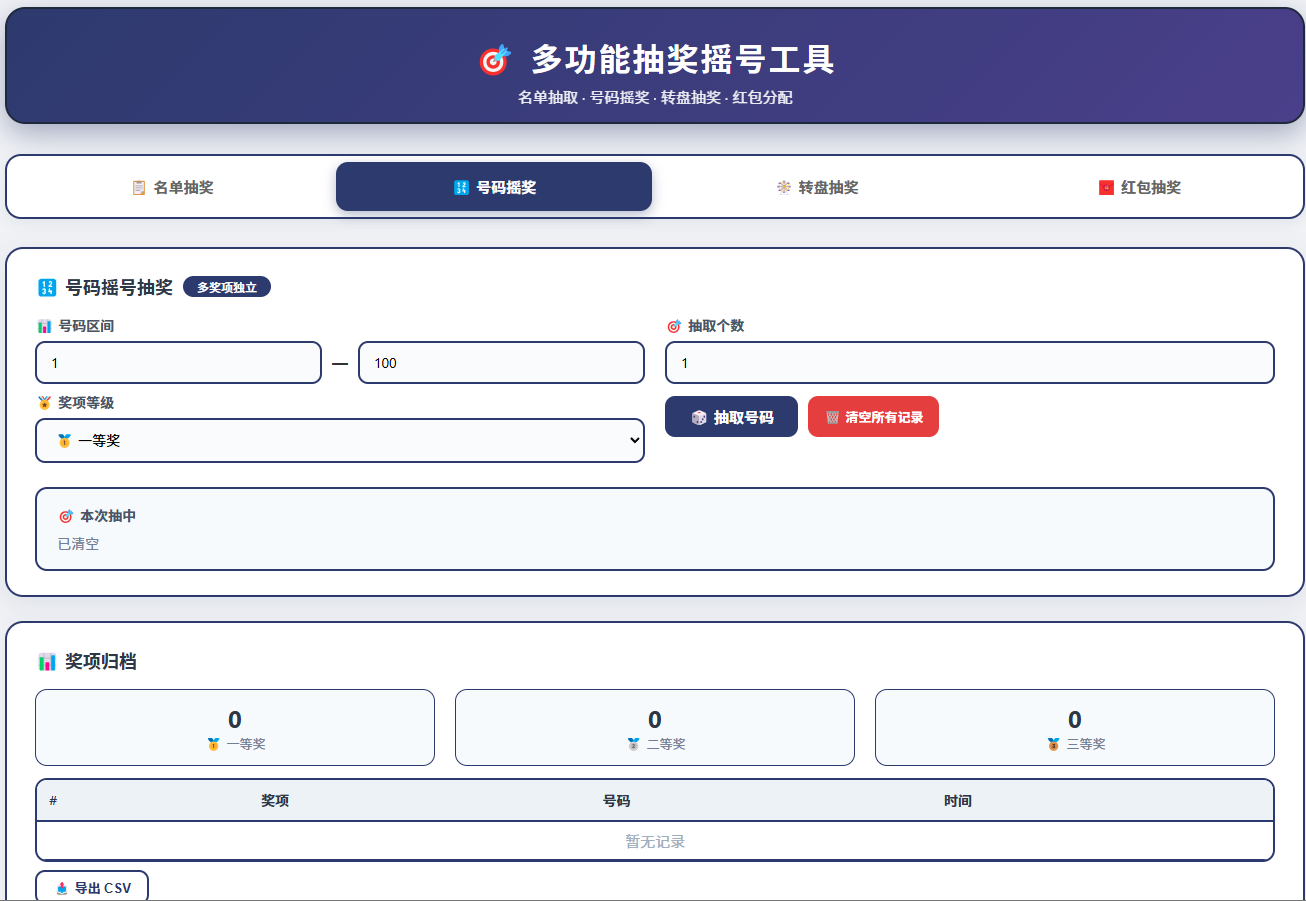Click the numbers icon on 号码摇奖 tab

pos(461,187)
